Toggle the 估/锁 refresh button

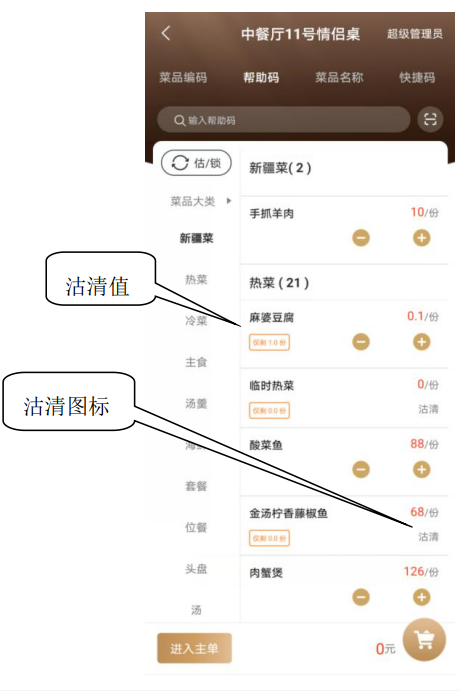click(x=196, y=163)
